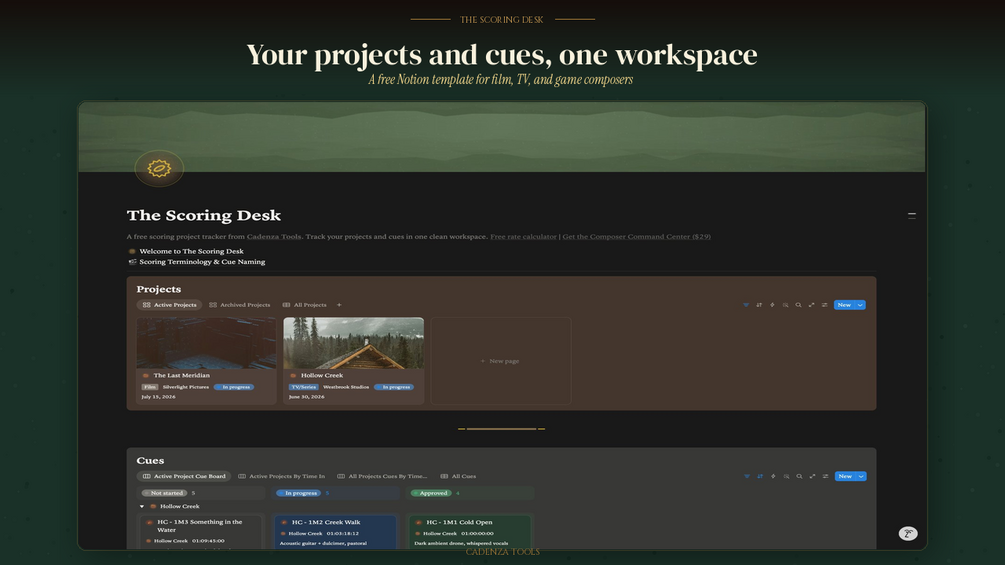Click New in the Projects section
This screenshot has width=1005, height=565.
844,305
